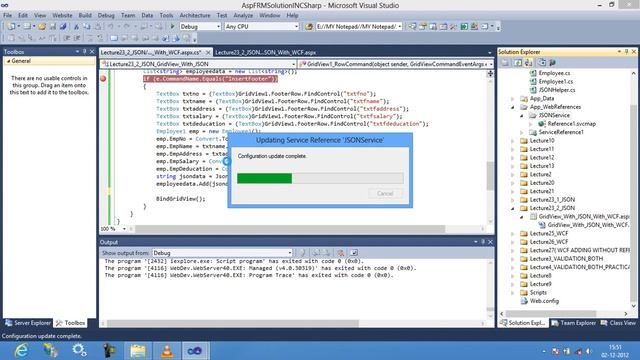Click the Clear All icon in Output toolbar
Viewport: 640px width, 360px height.
[340, 253]
